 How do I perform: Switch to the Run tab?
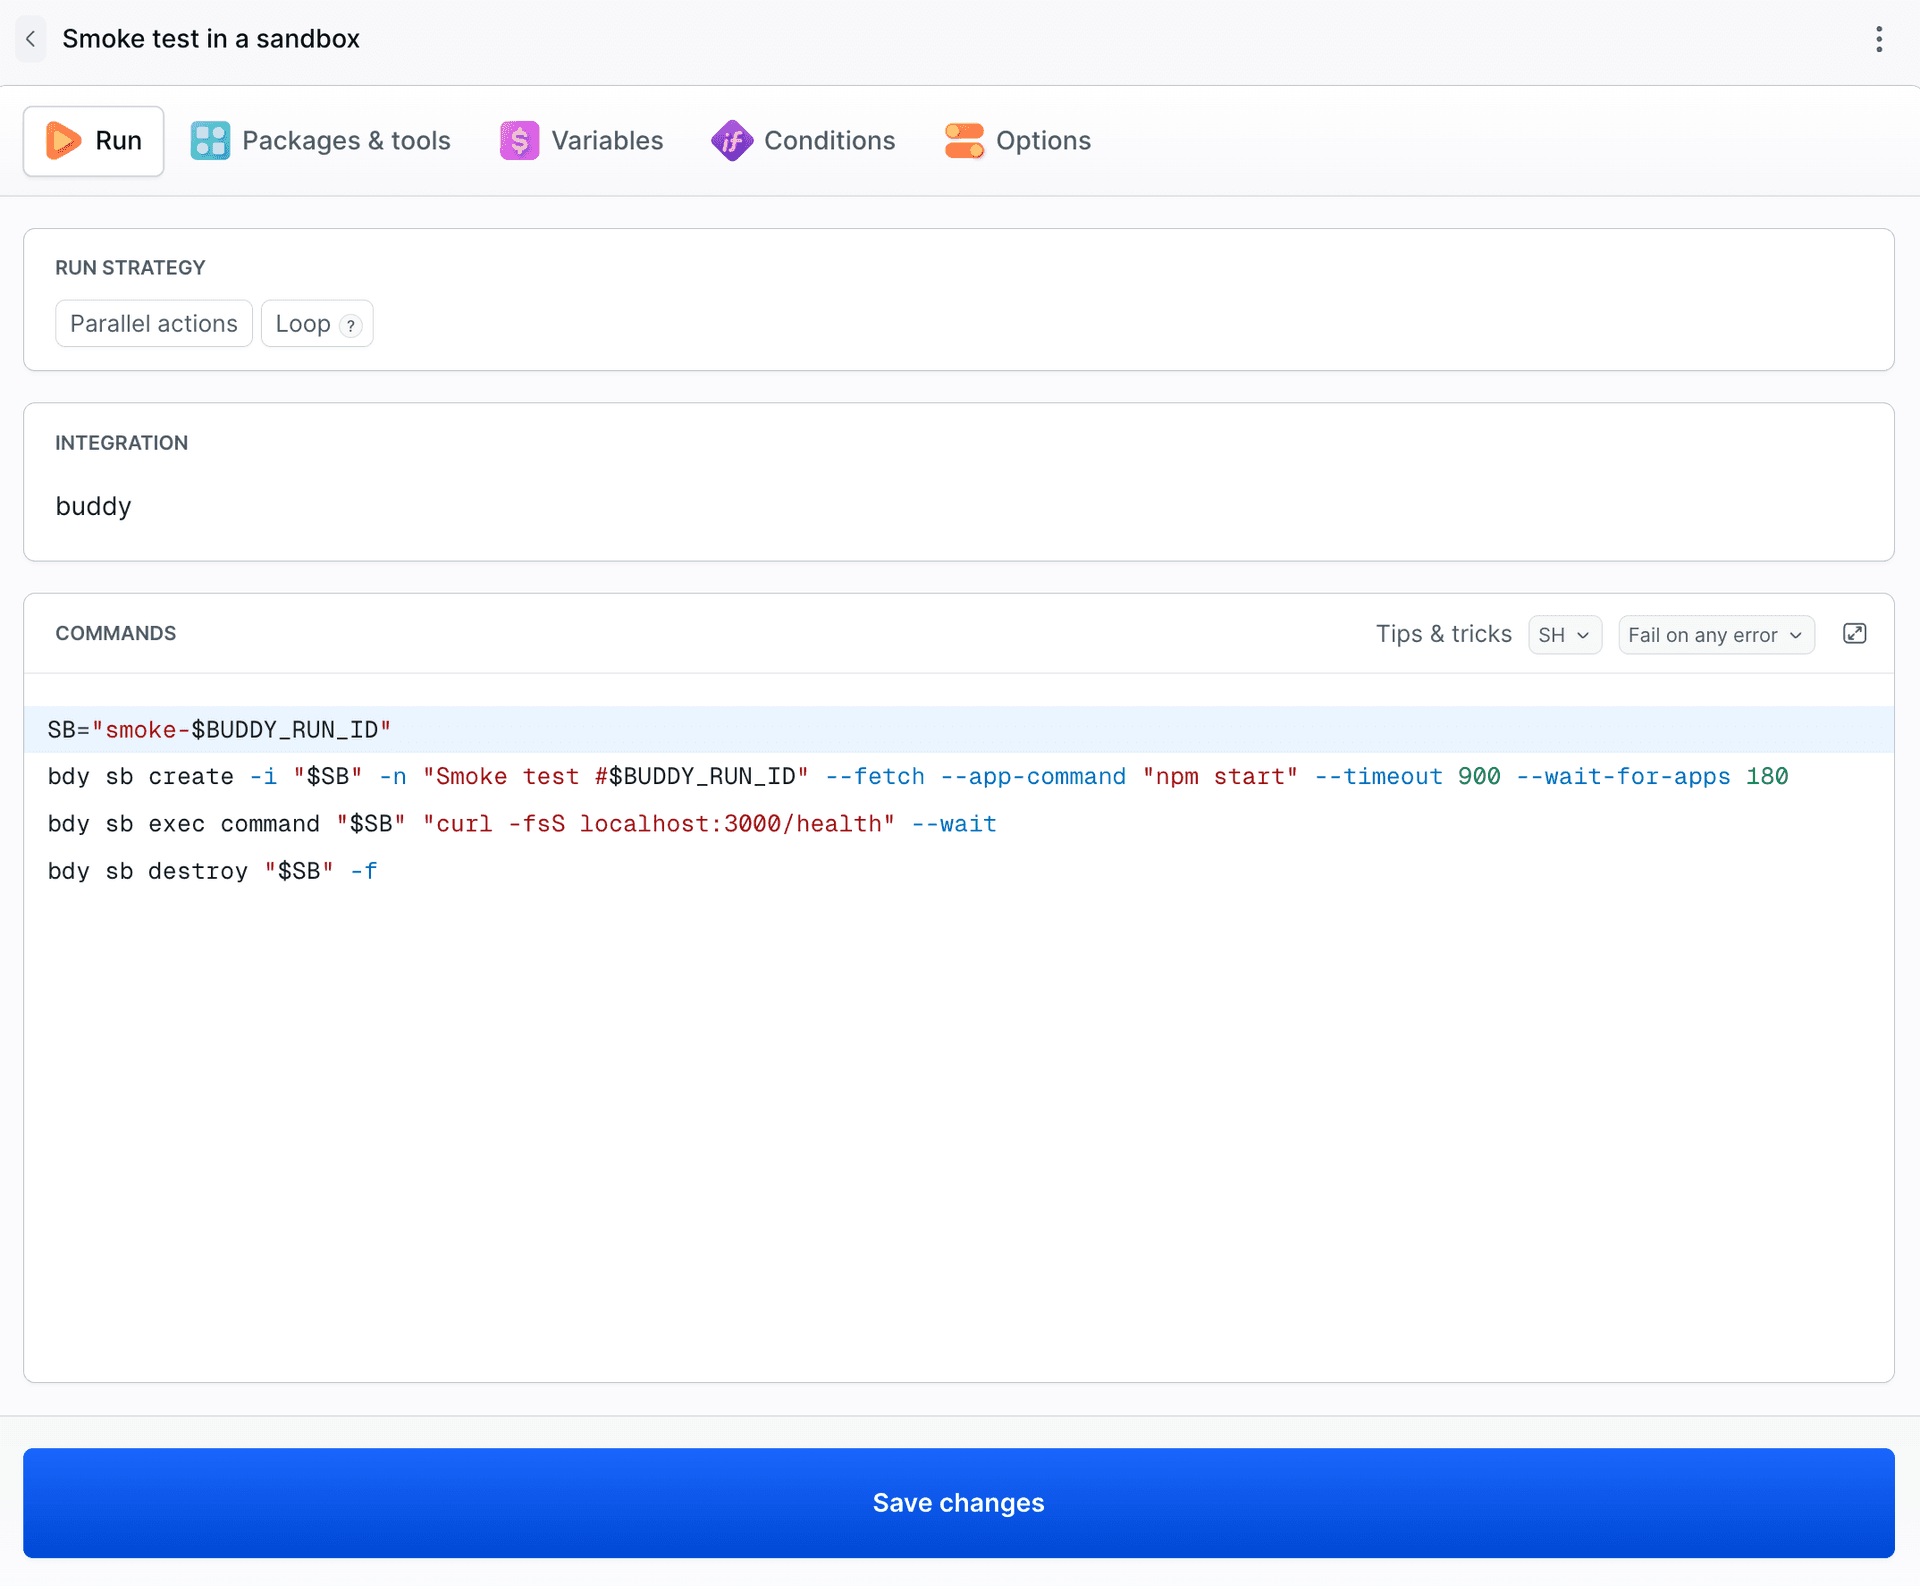94,141
